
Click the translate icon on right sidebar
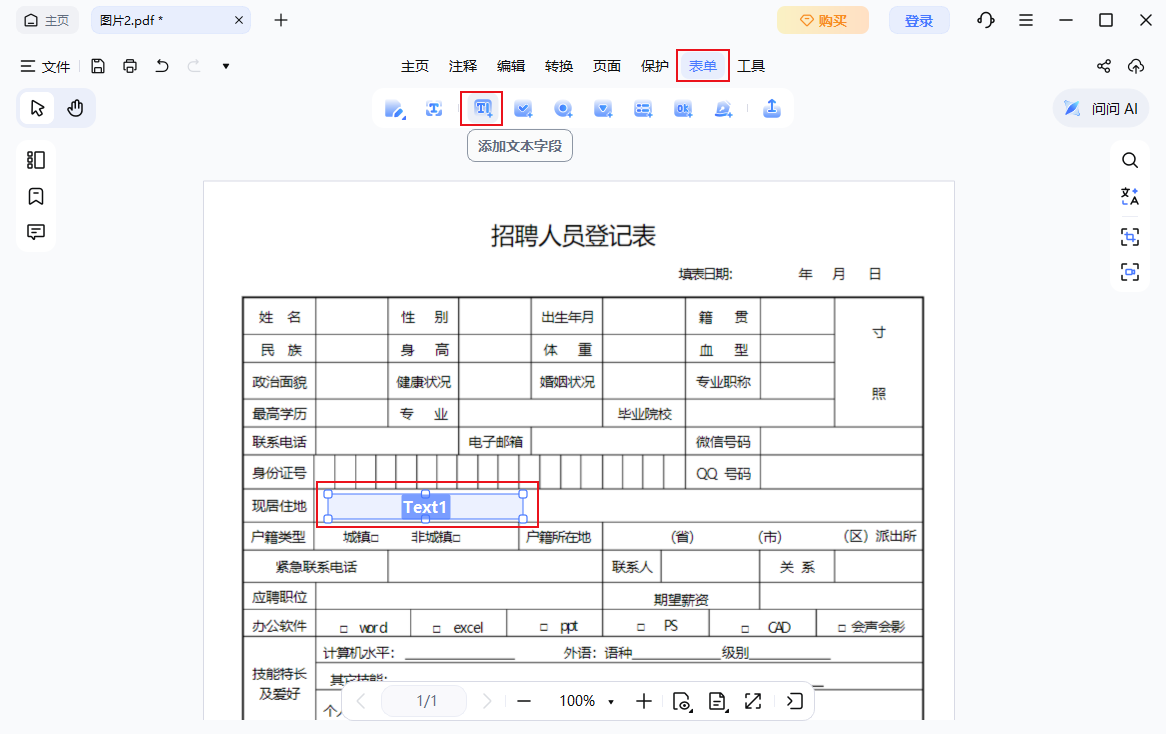tap(1130, 197)
